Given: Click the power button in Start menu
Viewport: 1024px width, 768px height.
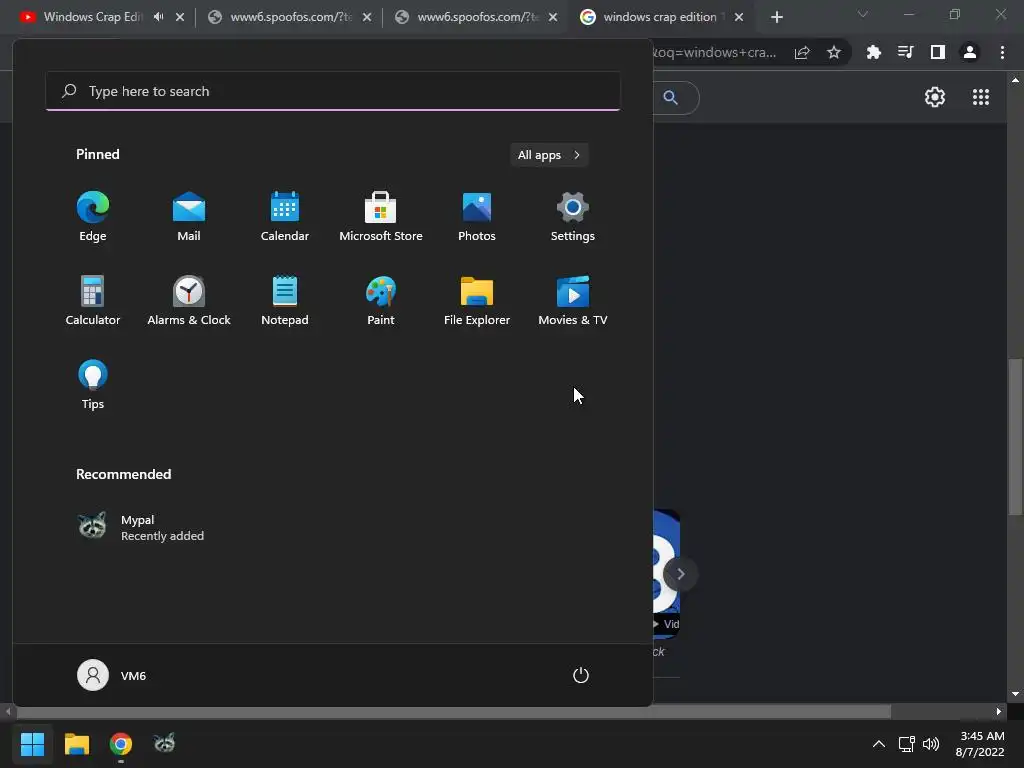Looking at the screenshot, I should coord(581,675).
